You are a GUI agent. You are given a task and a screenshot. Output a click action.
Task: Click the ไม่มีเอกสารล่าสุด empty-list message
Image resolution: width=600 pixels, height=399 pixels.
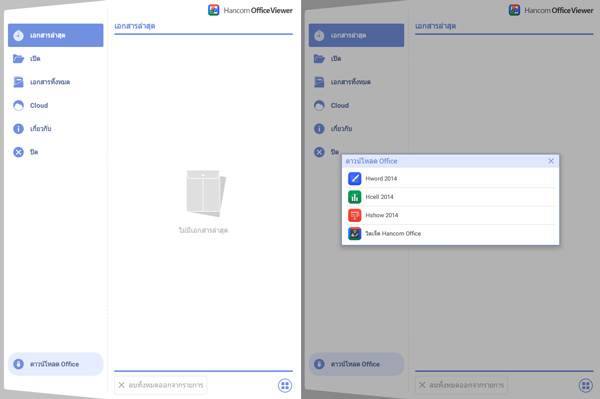203,230
